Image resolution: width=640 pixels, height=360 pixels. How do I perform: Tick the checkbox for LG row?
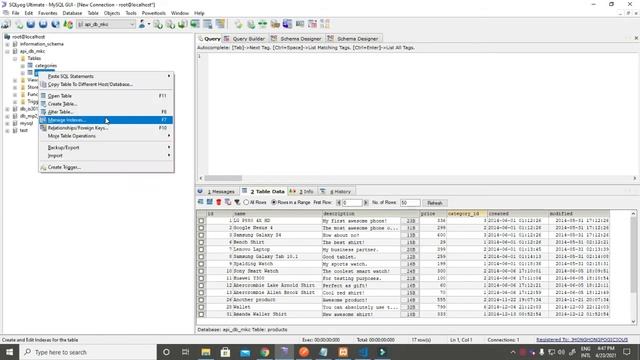pos(201,221)
